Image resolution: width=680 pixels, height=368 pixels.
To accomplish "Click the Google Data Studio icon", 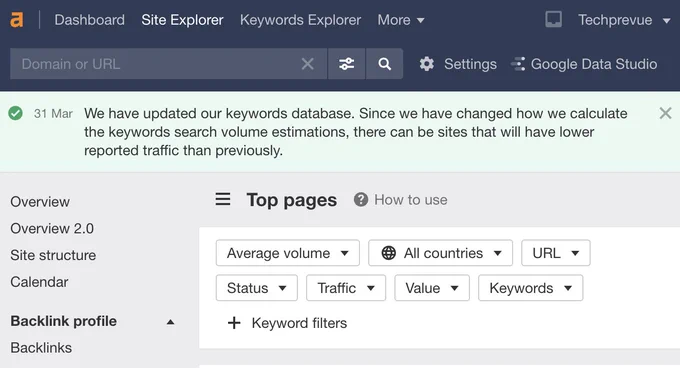I will tap(518, 64).
